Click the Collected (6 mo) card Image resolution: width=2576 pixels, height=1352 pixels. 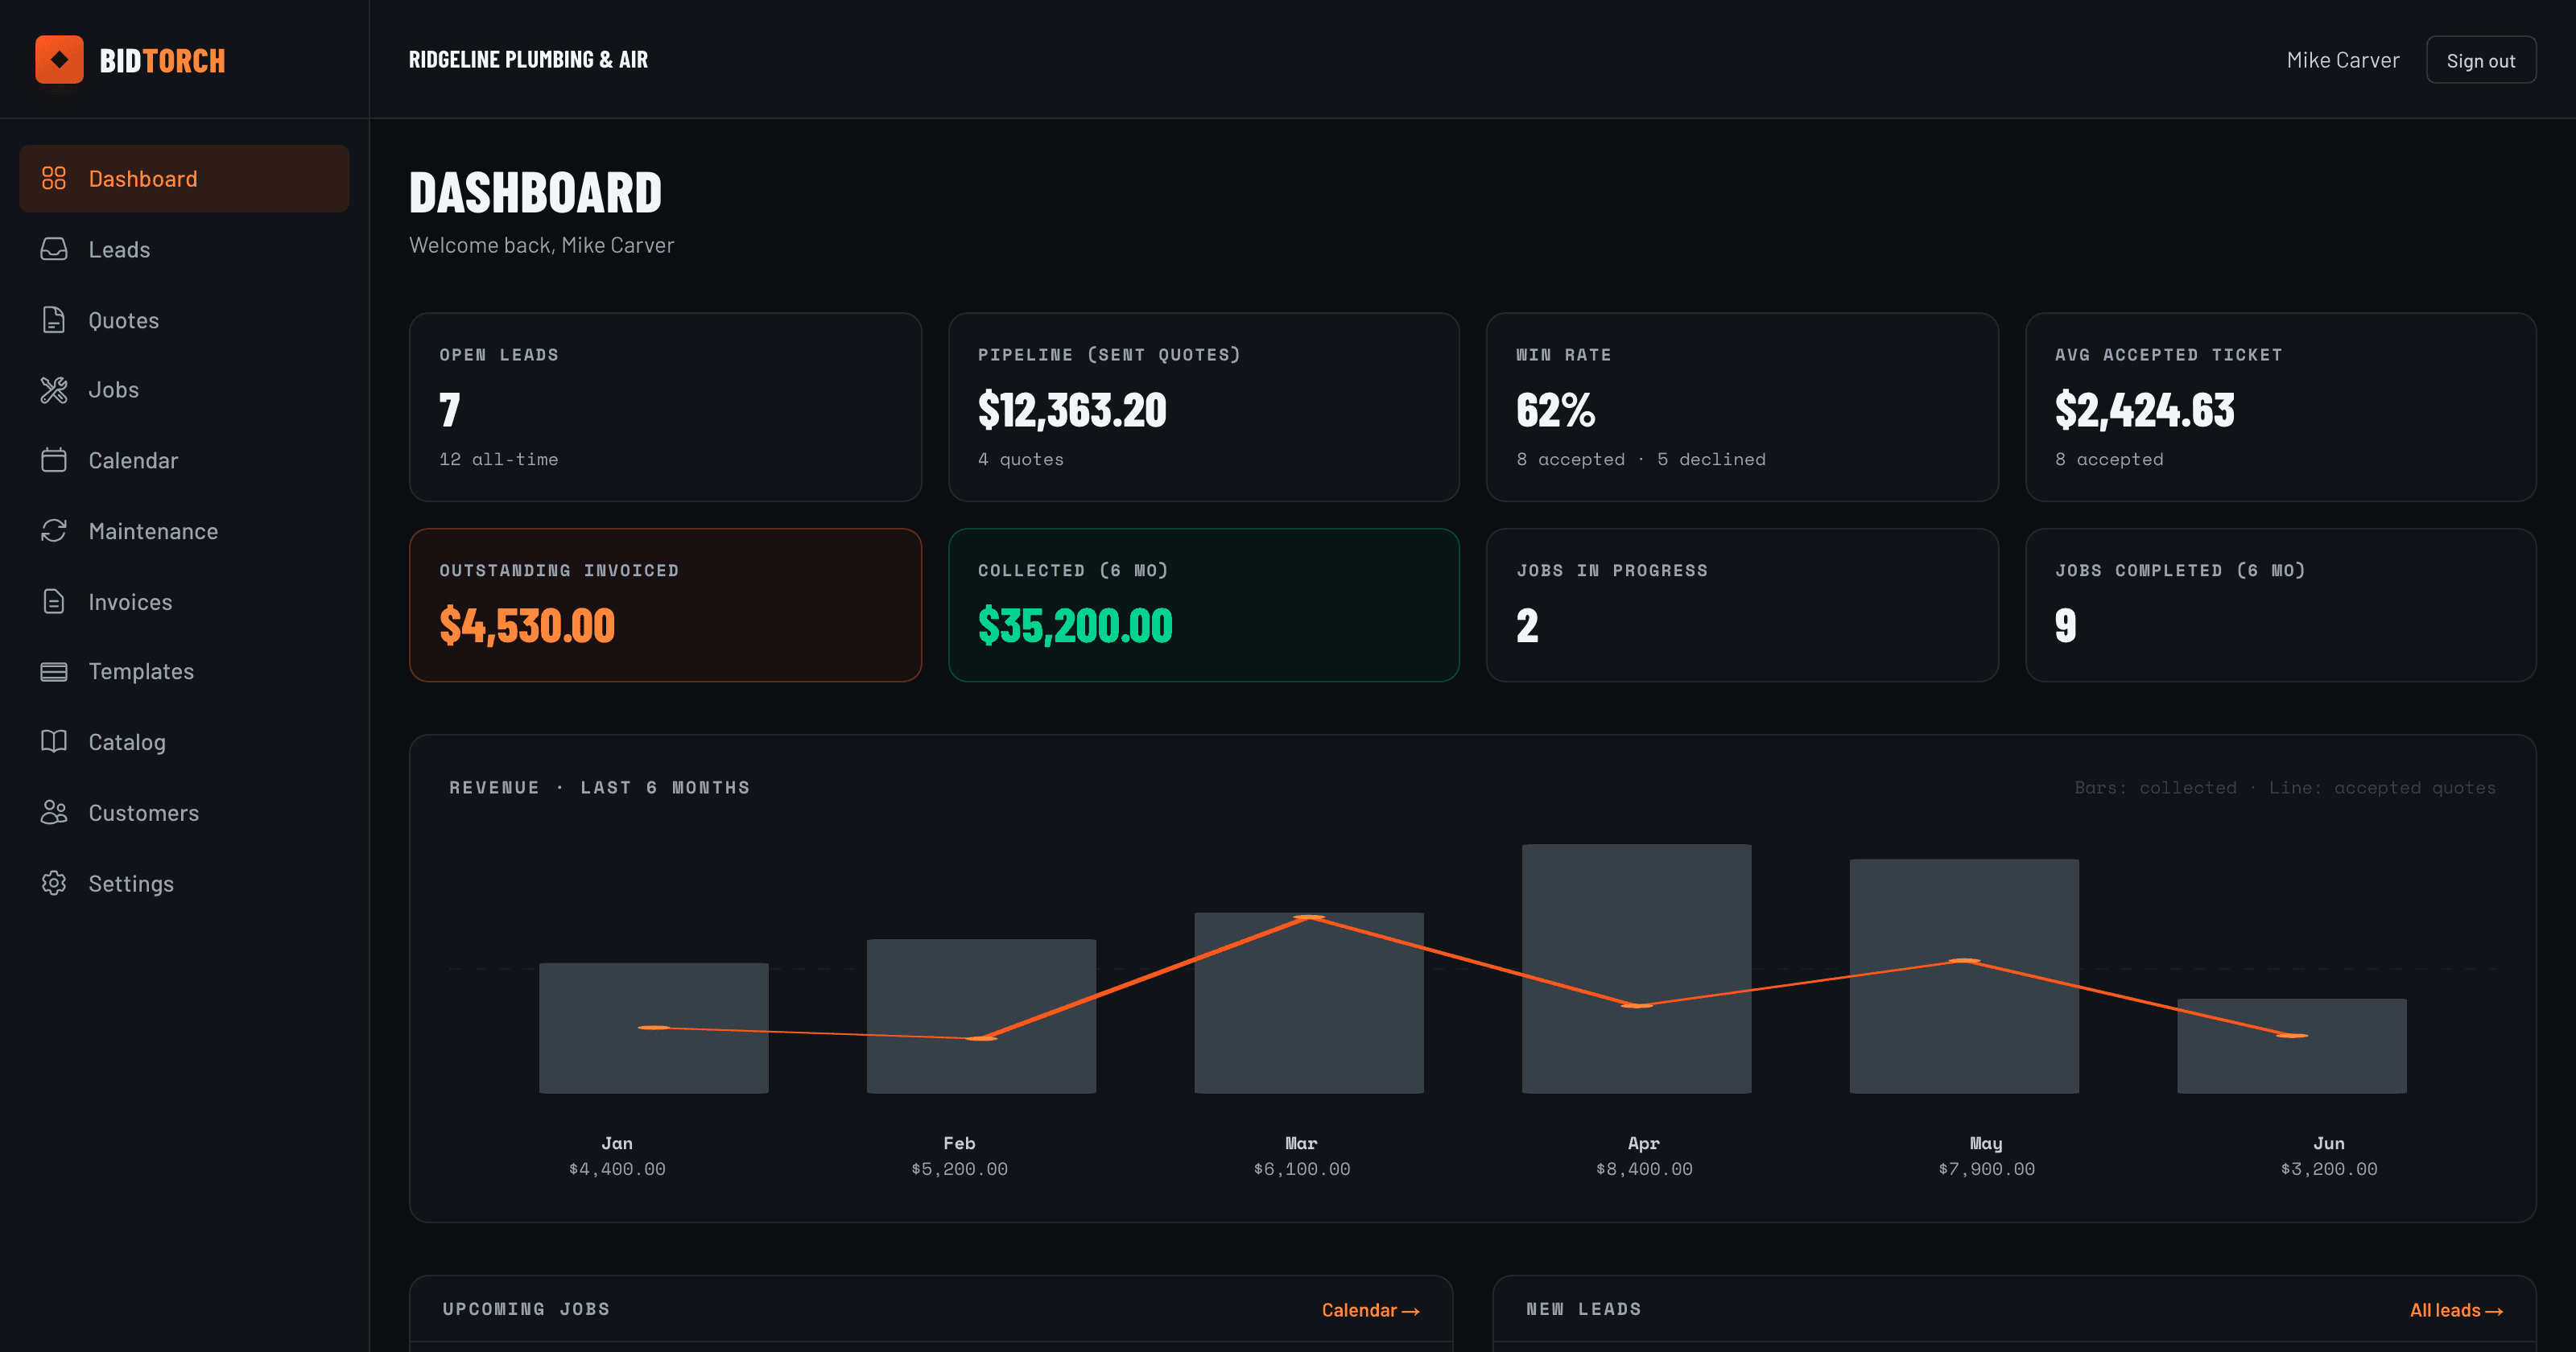click(1203, 605)
